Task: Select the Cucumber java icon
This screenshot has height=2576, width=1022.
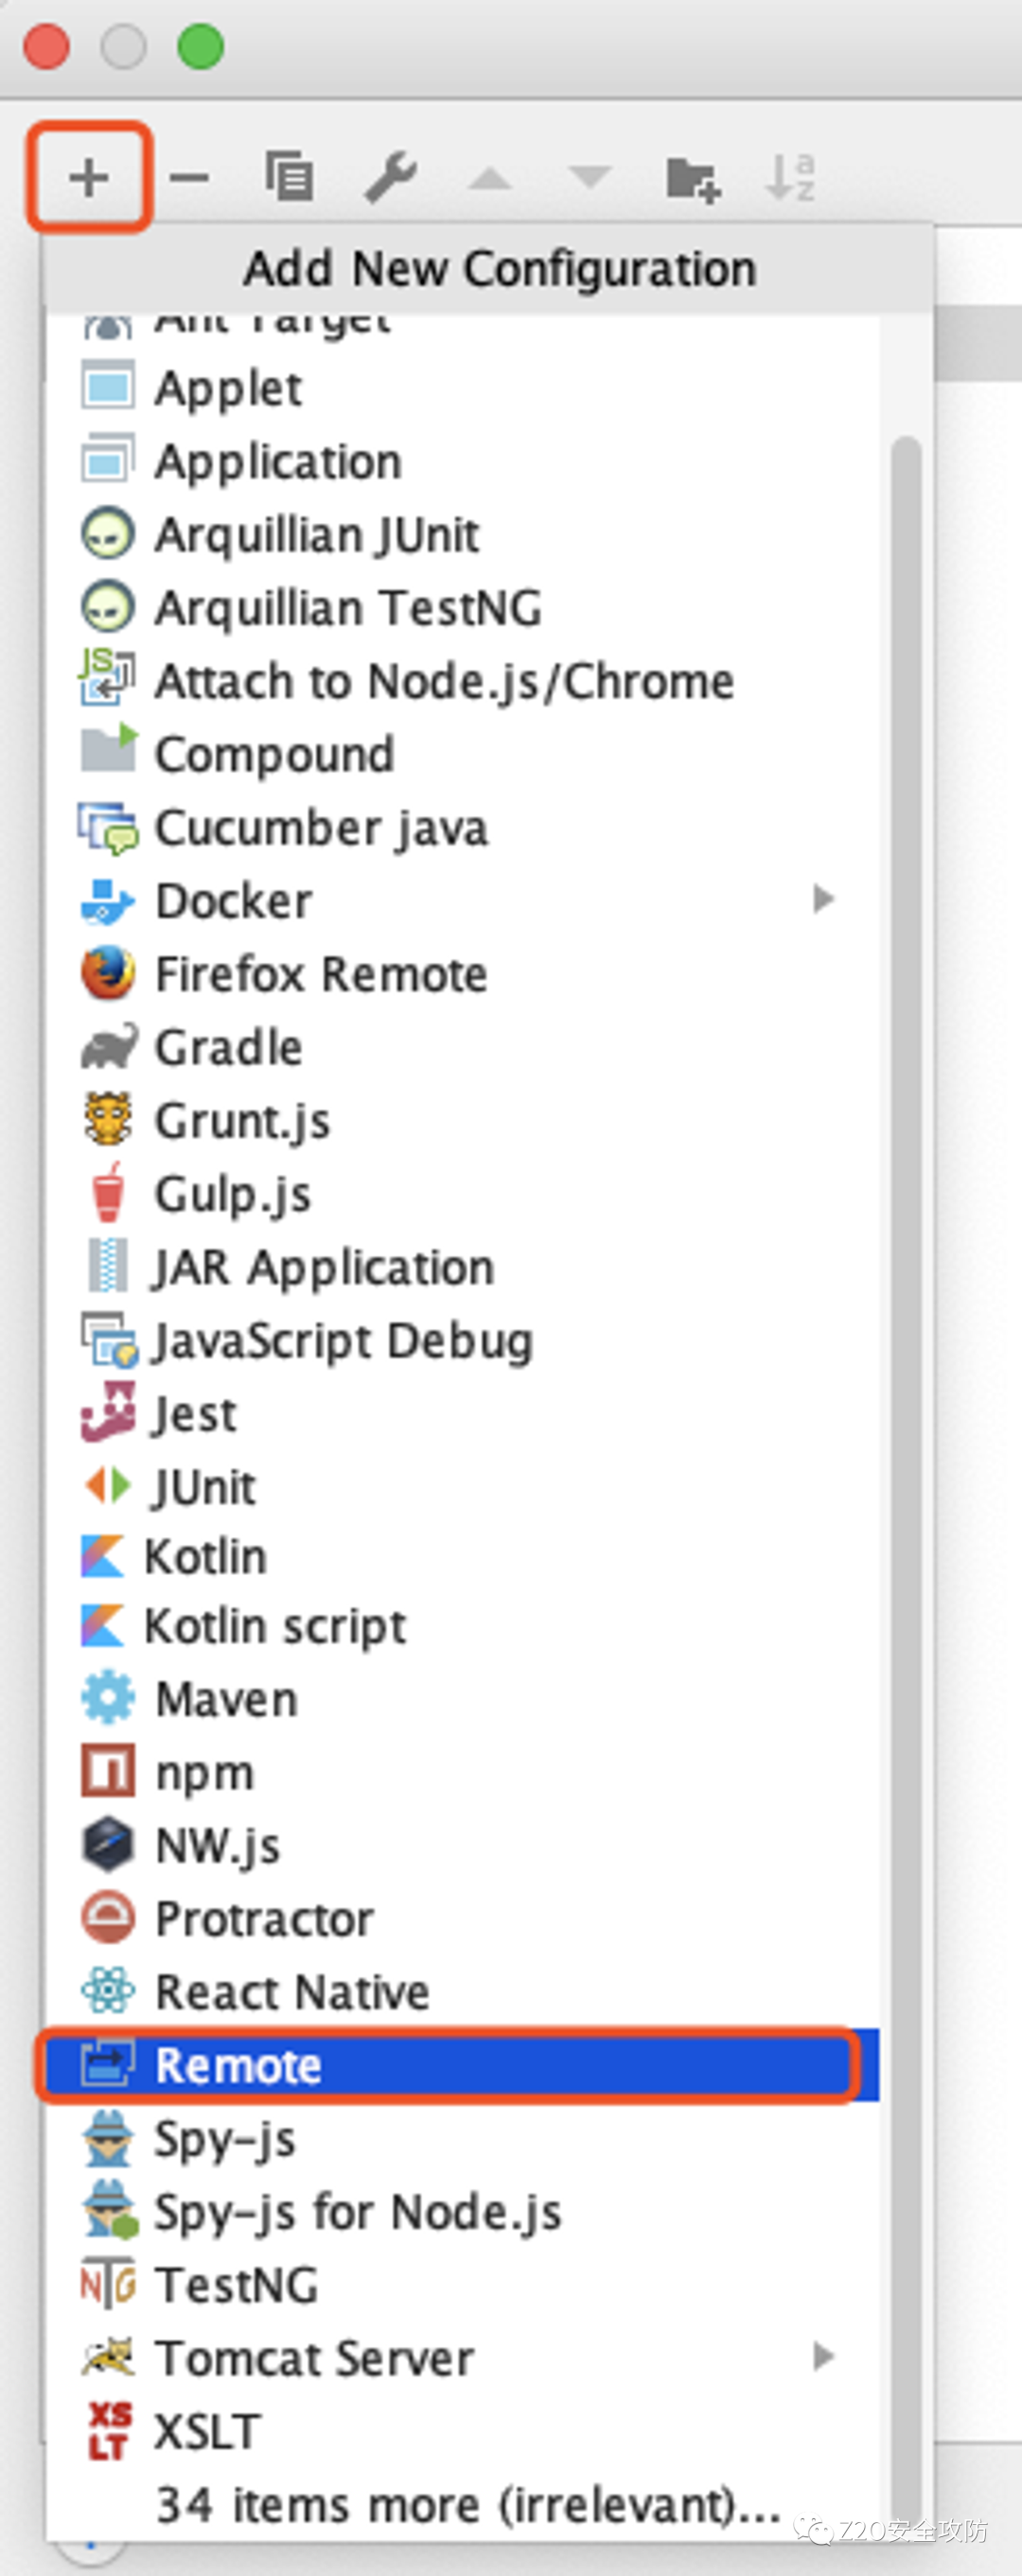Action: click(x=107, y=827)
